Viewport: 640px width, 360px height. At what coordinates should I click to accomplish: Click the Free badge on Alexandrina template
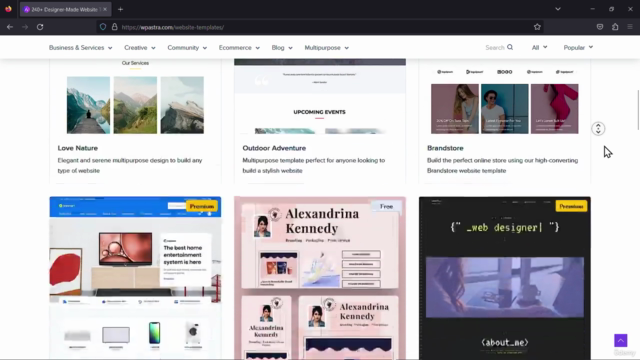click(386, 207)
